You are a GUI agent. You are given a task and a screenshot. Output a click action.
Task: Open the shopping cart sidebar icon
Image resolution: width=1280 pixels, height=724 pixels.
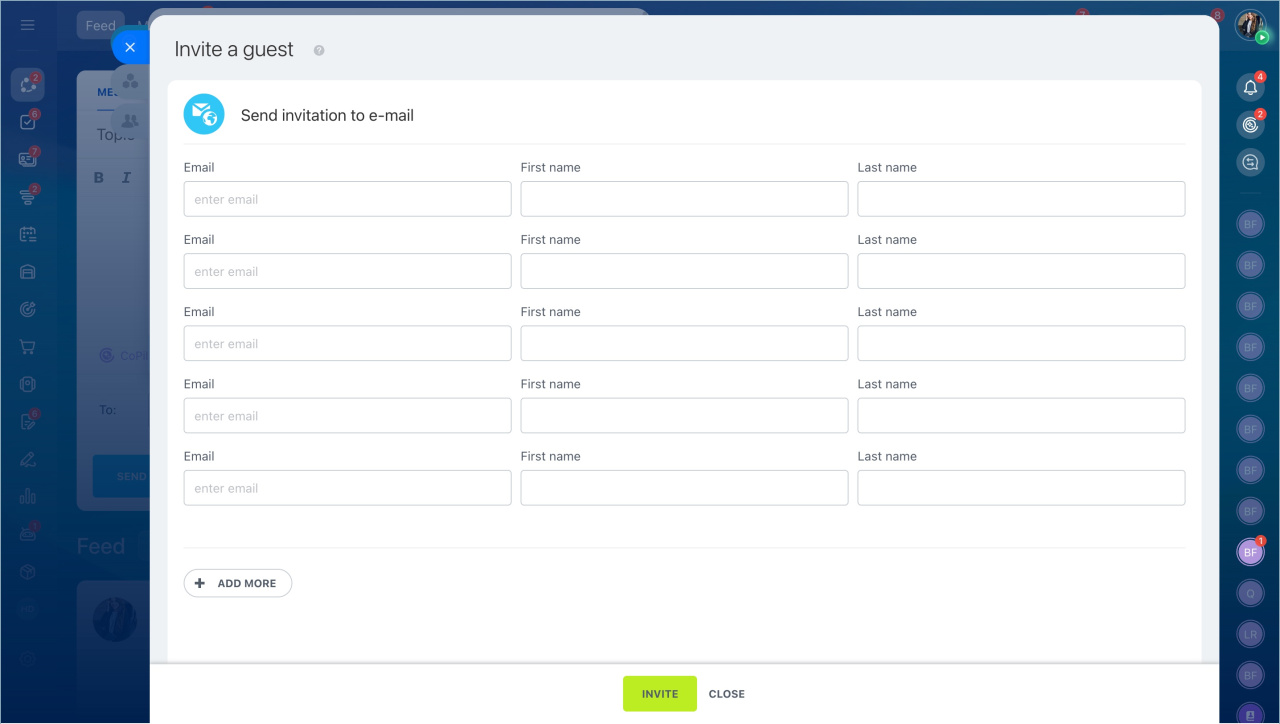coord(27,347)
